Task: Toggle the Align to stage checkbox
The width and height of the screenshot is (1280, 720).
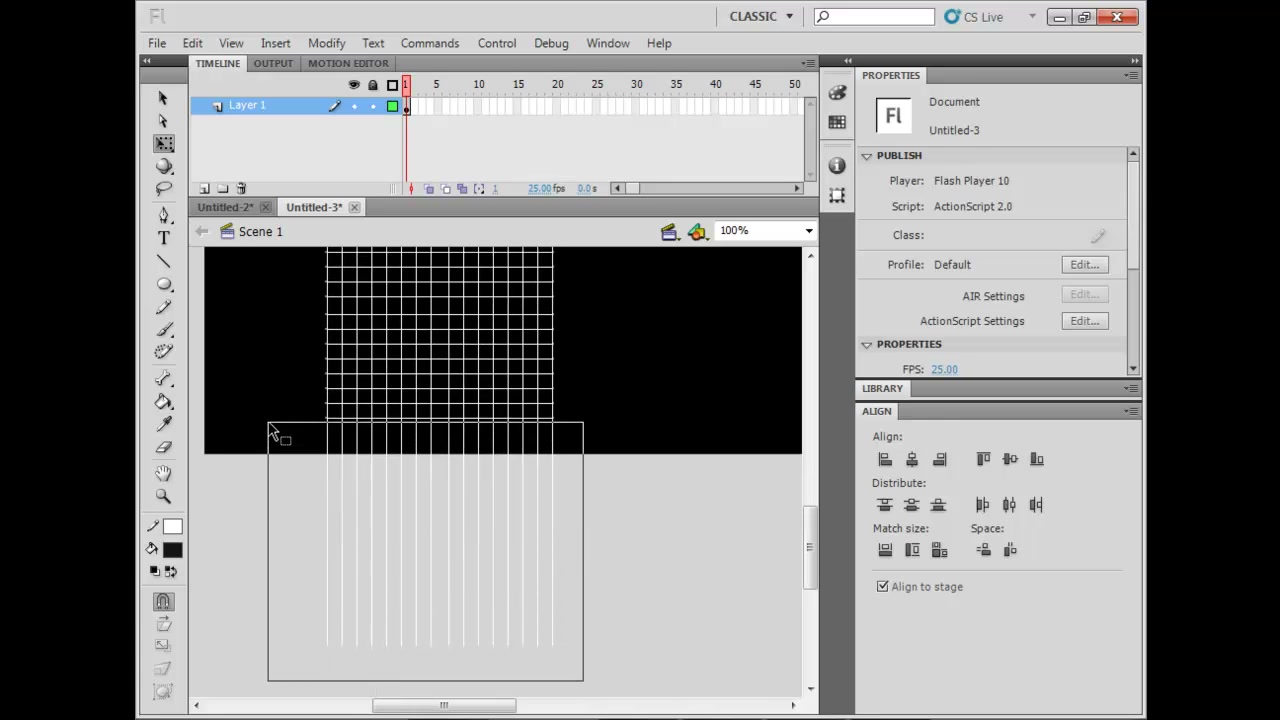Action: click(882, 587)
